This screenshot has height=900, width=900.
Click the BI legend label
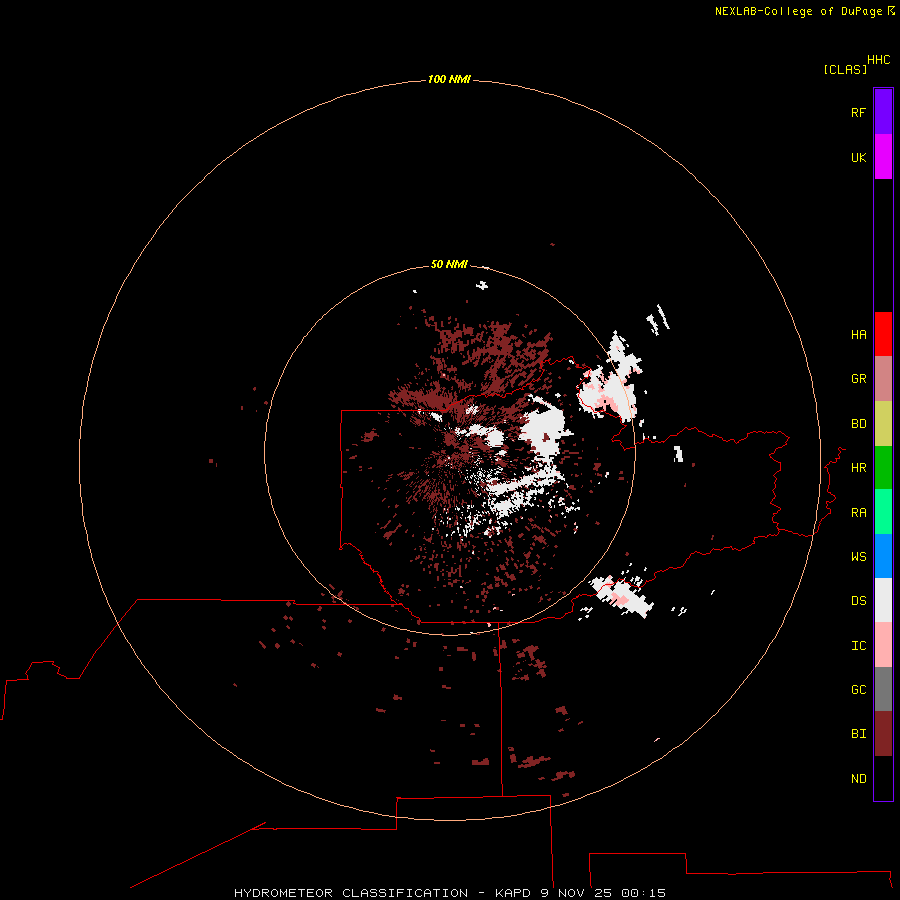tap(858, 734)
